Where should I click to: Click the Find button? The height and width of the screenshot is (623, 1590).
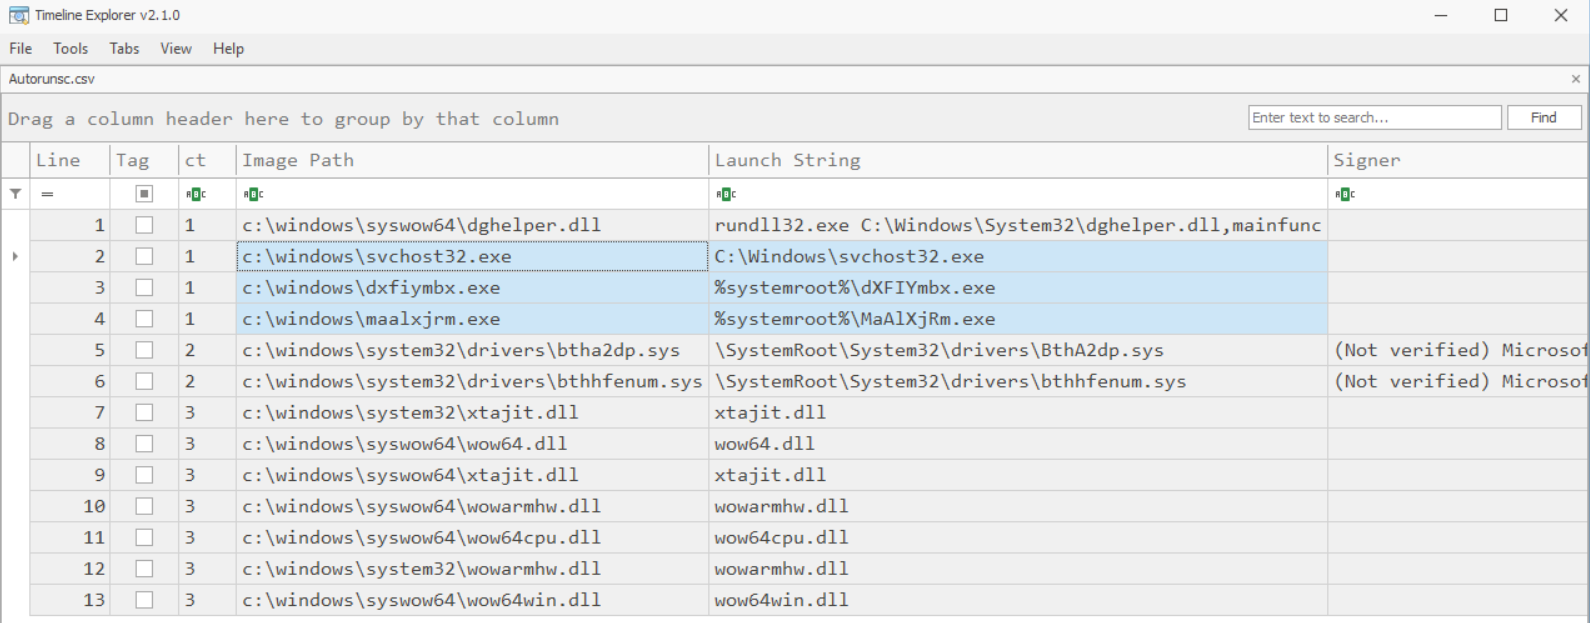[x=1544, y=117]
